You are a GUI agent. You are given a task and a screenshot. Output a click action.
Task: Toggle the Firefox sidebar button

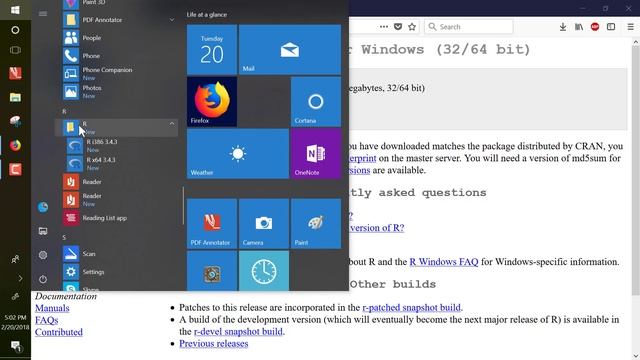(x=611, y=27)
